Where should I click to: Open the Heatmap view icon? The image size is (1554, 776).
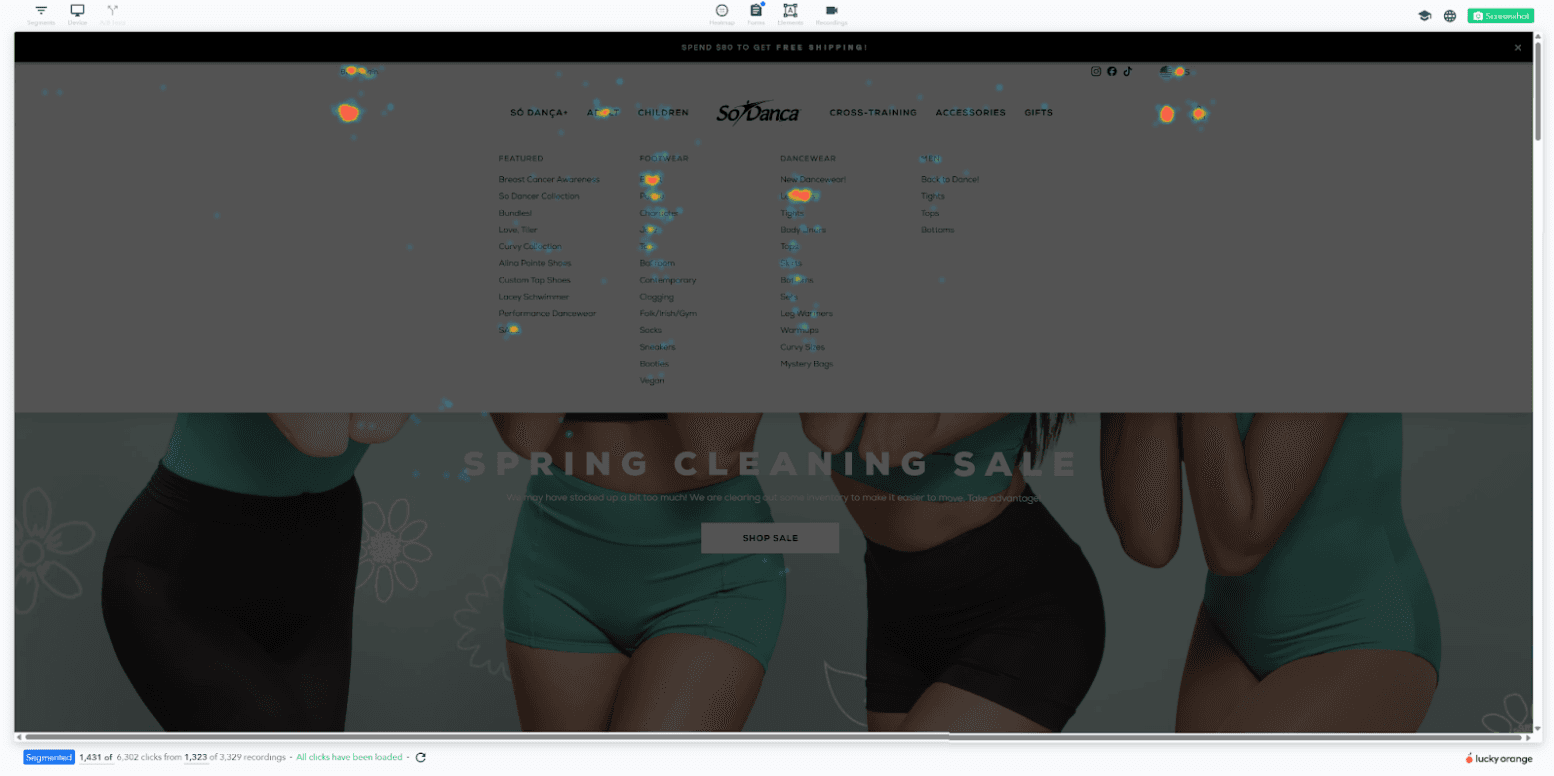click(722, 12)
